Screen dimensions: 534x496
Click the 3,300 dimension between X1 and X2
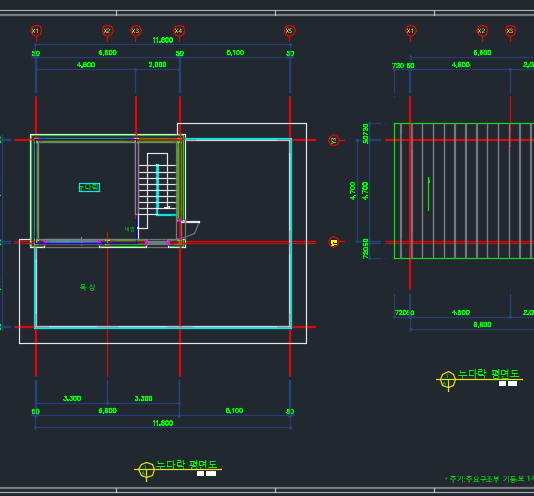72,398
